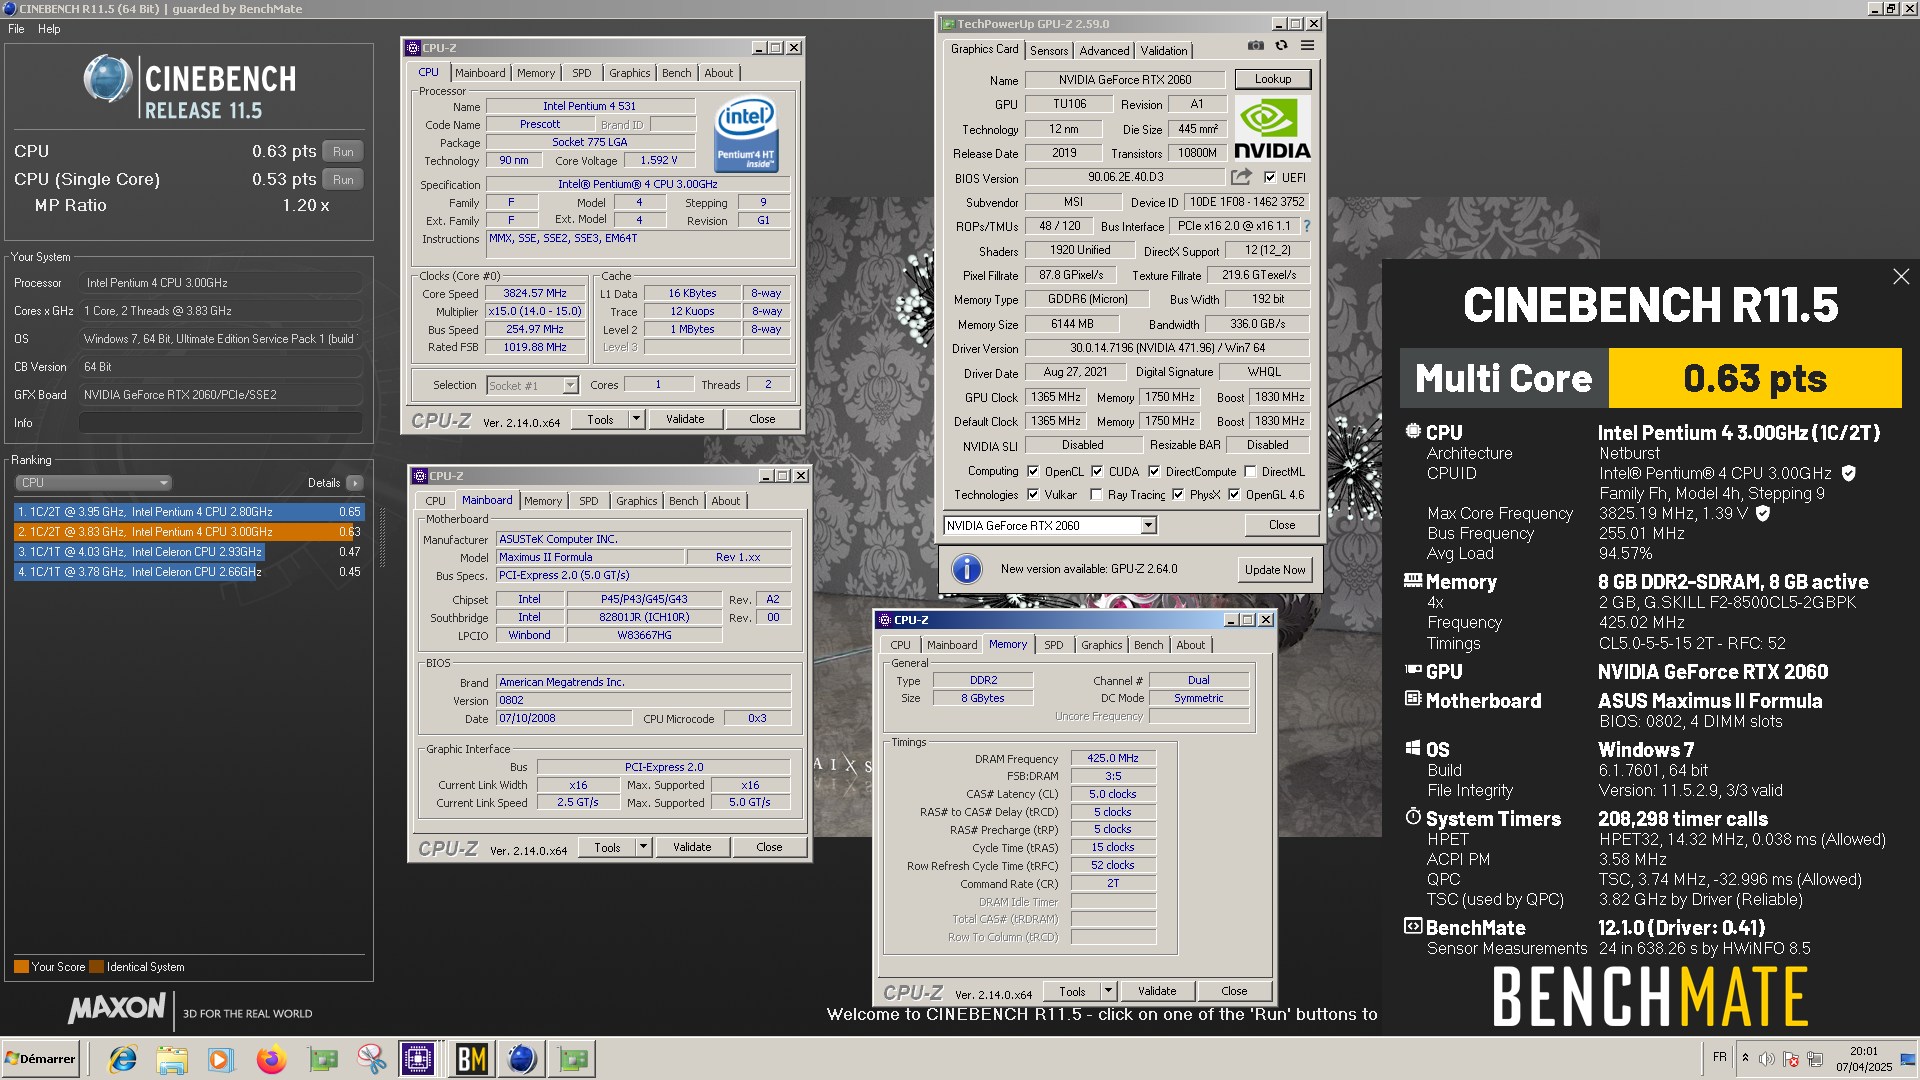The image size is (1920, 1080).
Task: Switch to Cinebench sphere taskbar icon
Action: coord(521,1059)
